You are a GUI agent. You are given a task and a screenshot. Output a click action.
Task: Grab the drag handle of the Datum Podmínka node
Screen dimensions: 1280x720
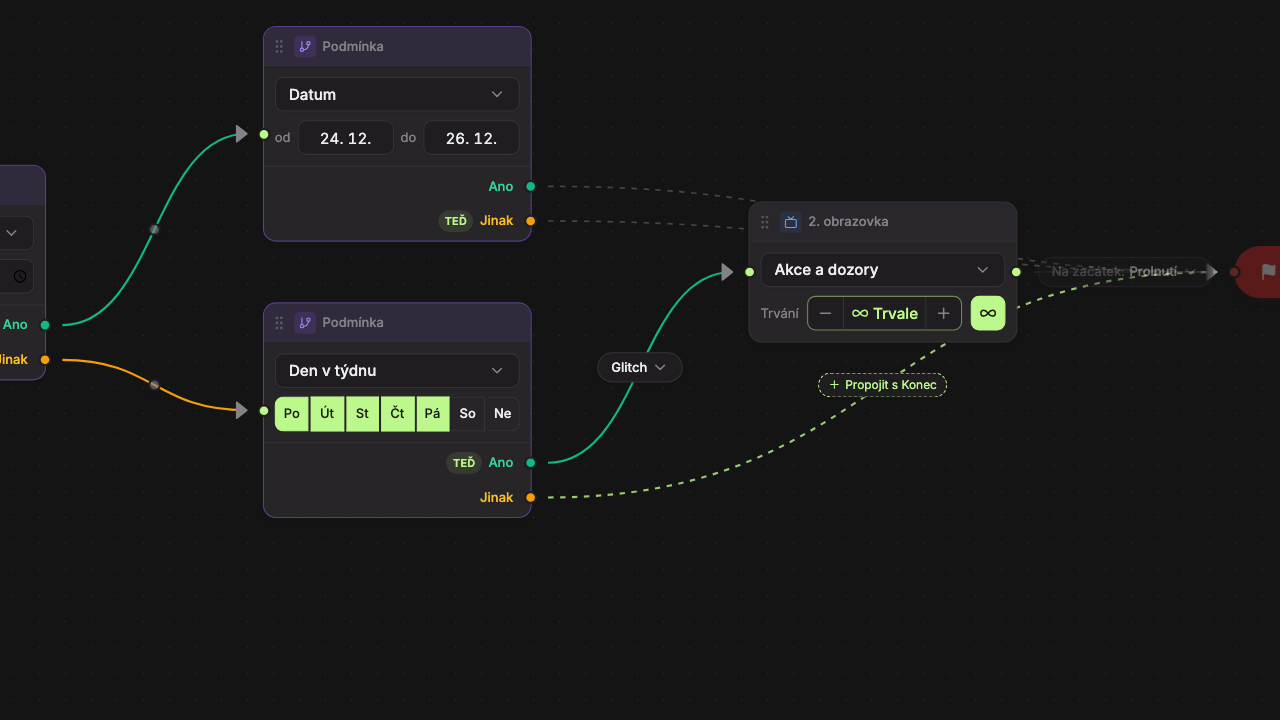279,46
